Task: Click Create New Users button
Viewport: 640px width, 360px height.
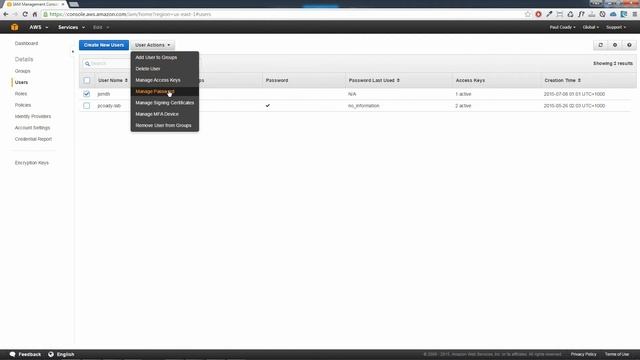Action: [104, 45]
